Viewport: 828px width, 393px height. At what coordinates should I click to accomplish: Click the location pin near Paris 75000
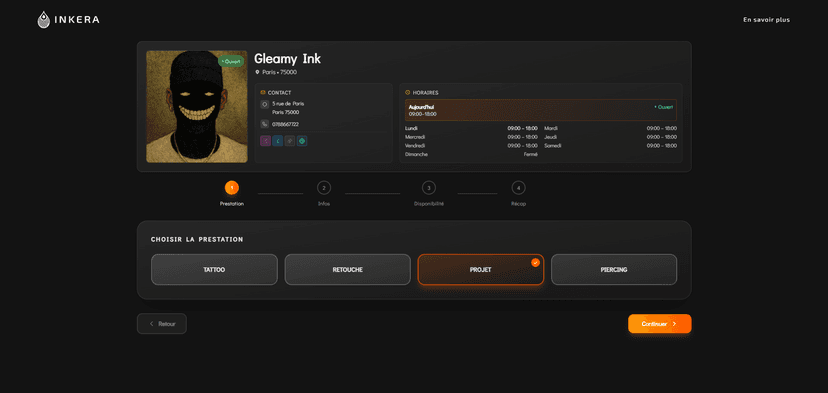pos(257,72)
